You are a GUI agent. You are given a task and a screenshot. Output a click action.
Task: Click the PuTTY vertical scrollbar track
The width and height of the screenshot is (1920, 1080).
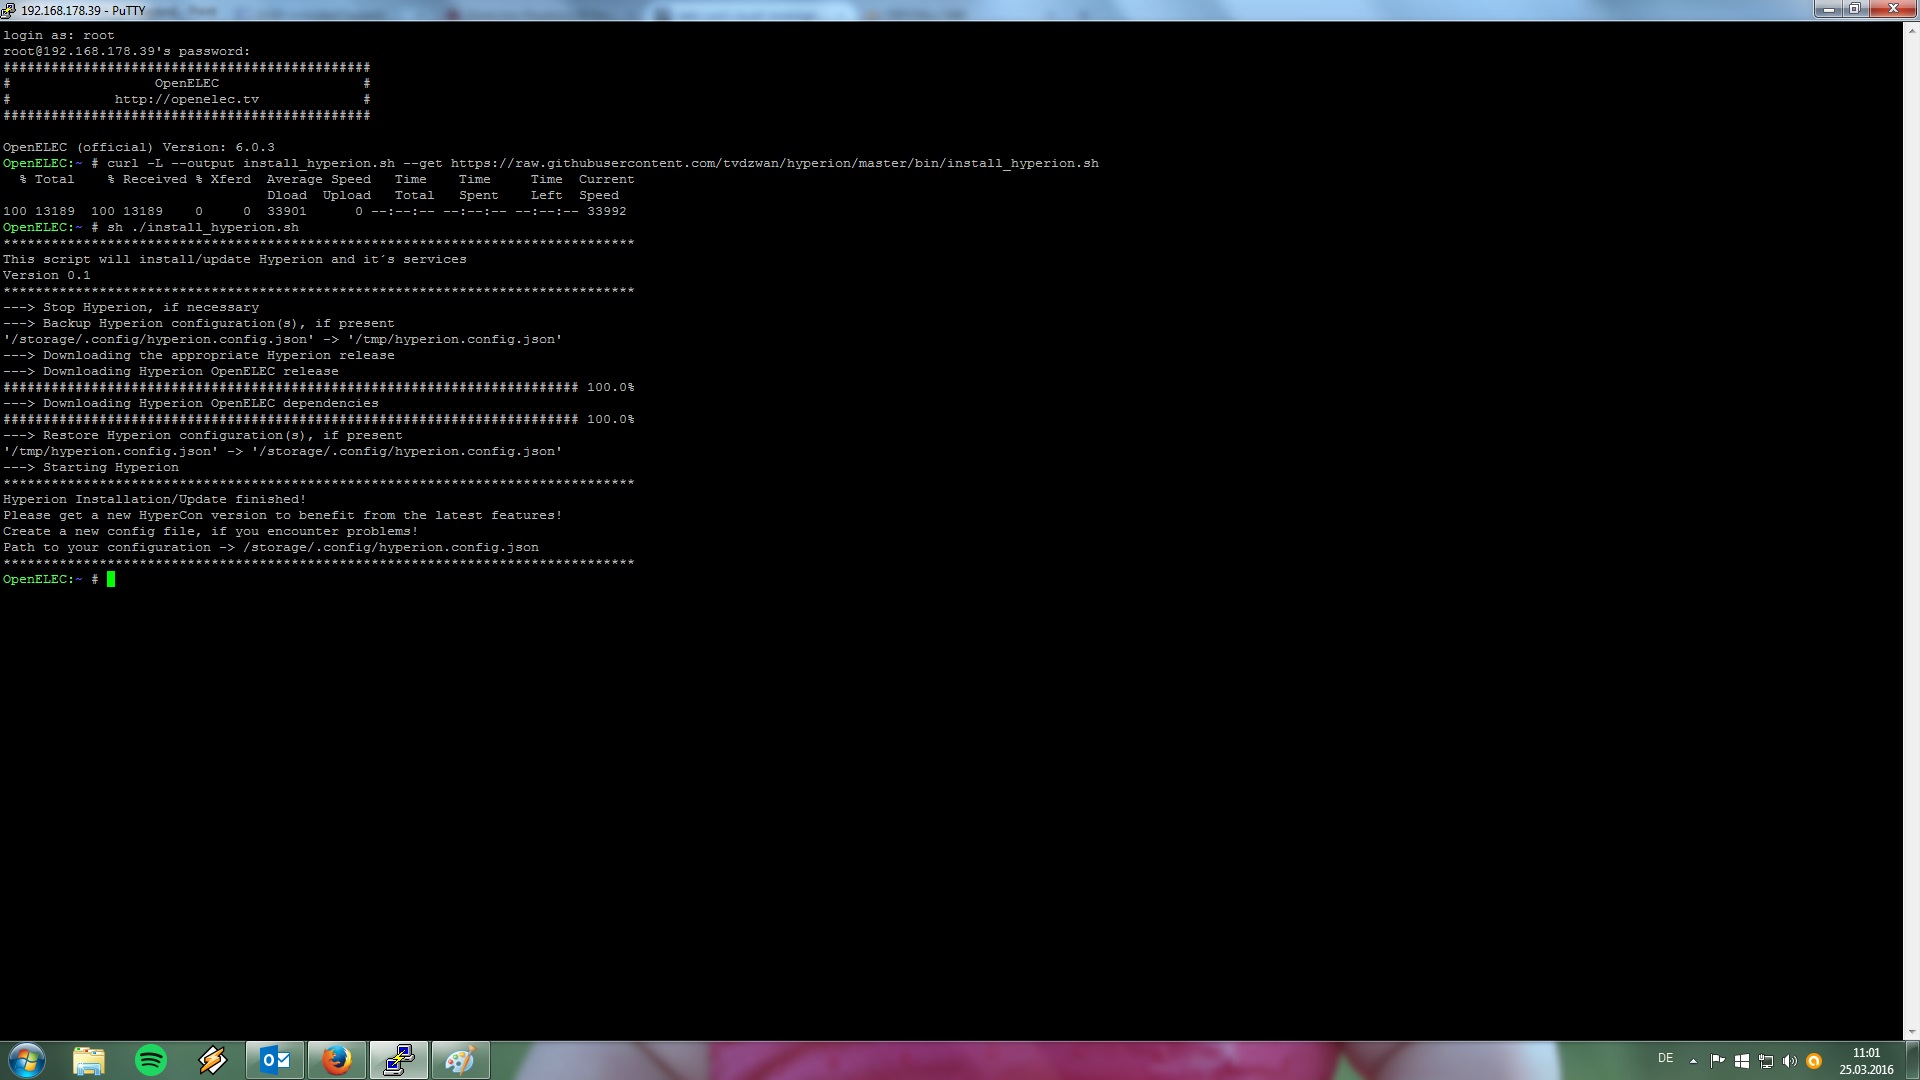(x=1911, y=531)
